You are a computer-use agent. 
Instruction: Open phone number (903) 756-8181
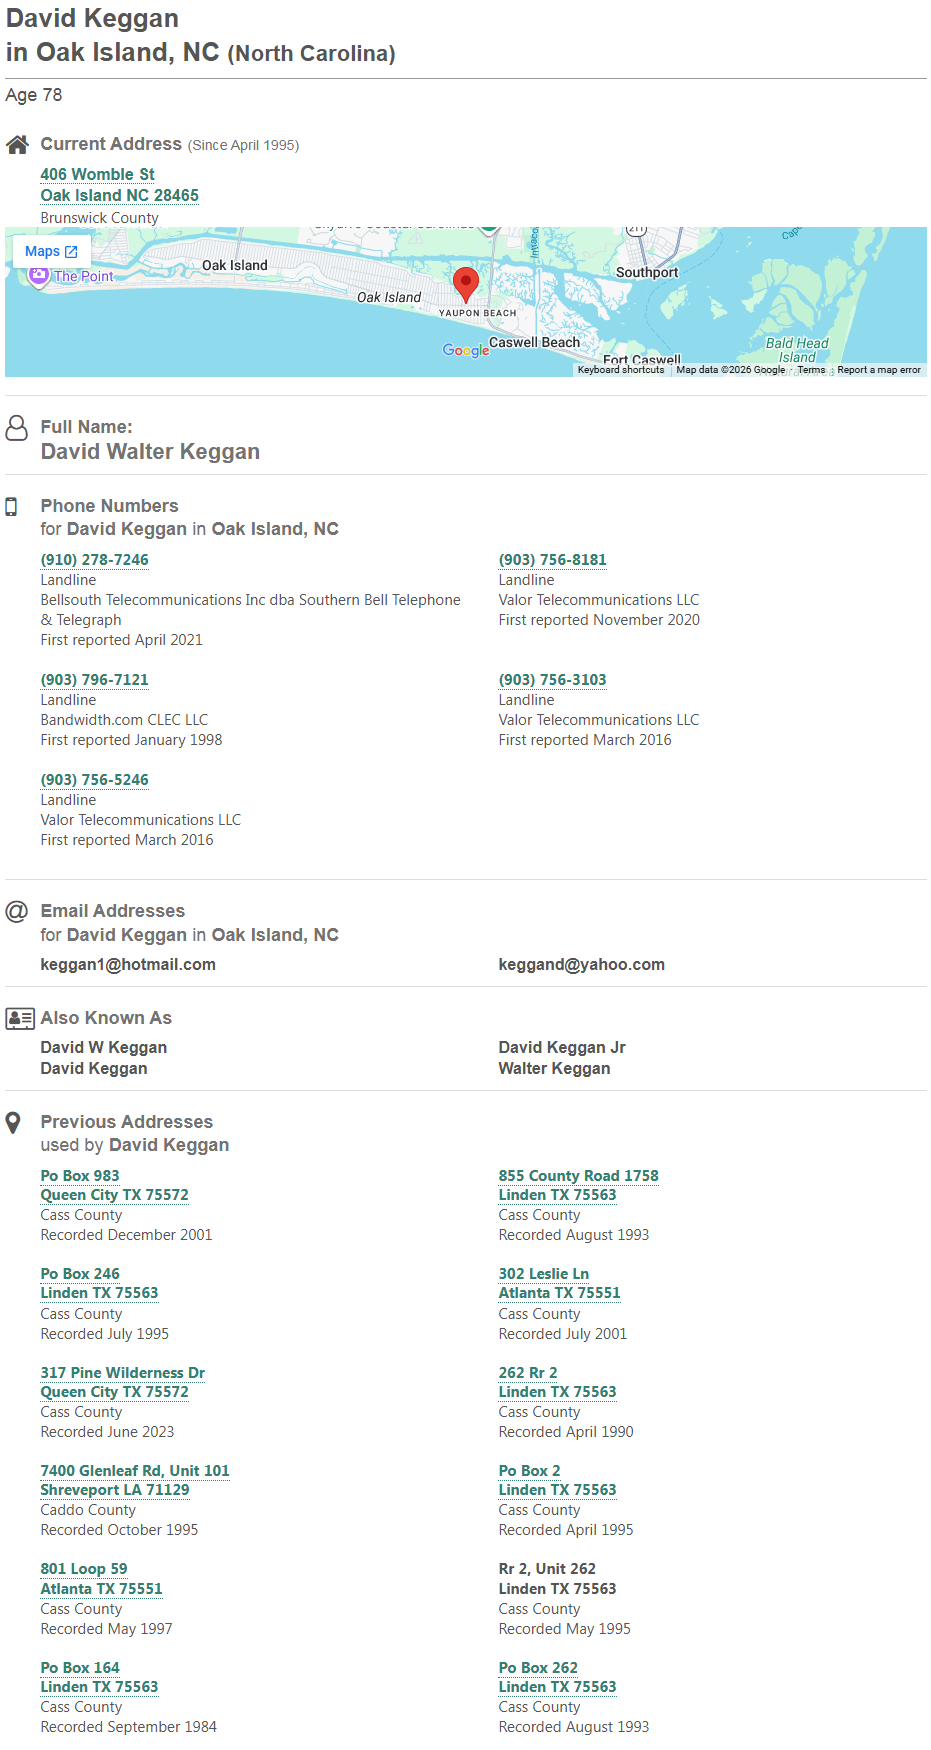[x=553, y=560]
